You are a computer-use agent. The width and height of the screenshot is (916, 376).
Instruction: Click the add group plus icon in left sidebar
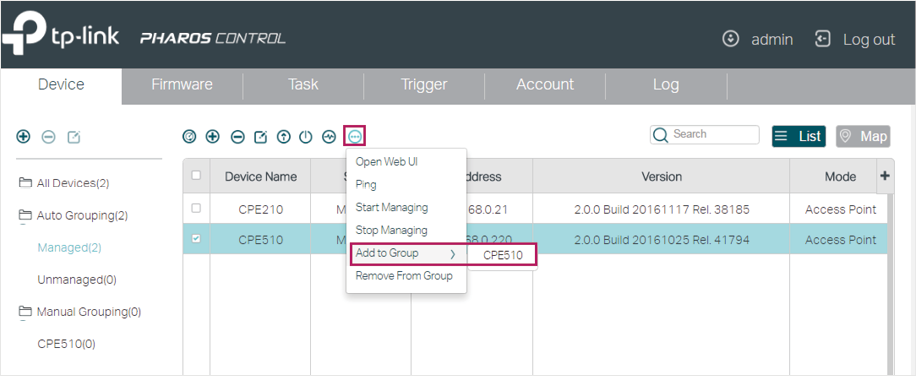(23, 137)
